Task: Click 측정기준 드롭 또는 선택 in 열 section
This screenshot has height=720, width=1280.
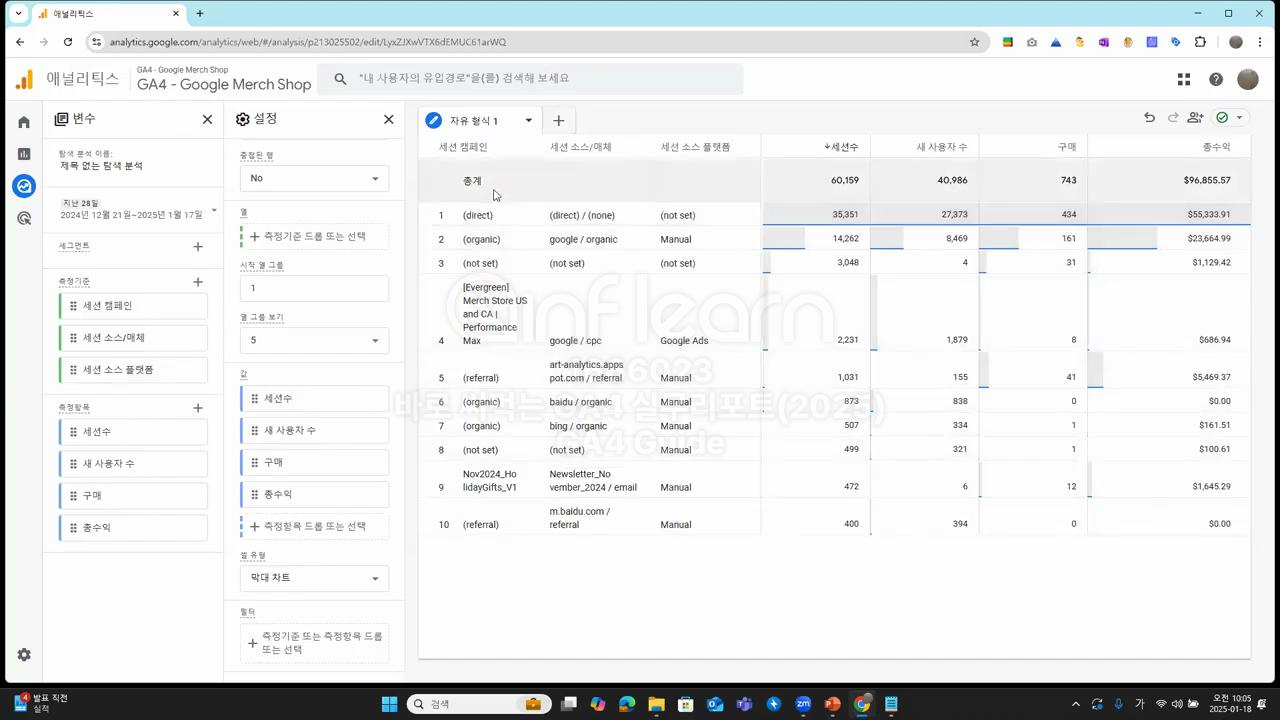Action: click(314, 236)
